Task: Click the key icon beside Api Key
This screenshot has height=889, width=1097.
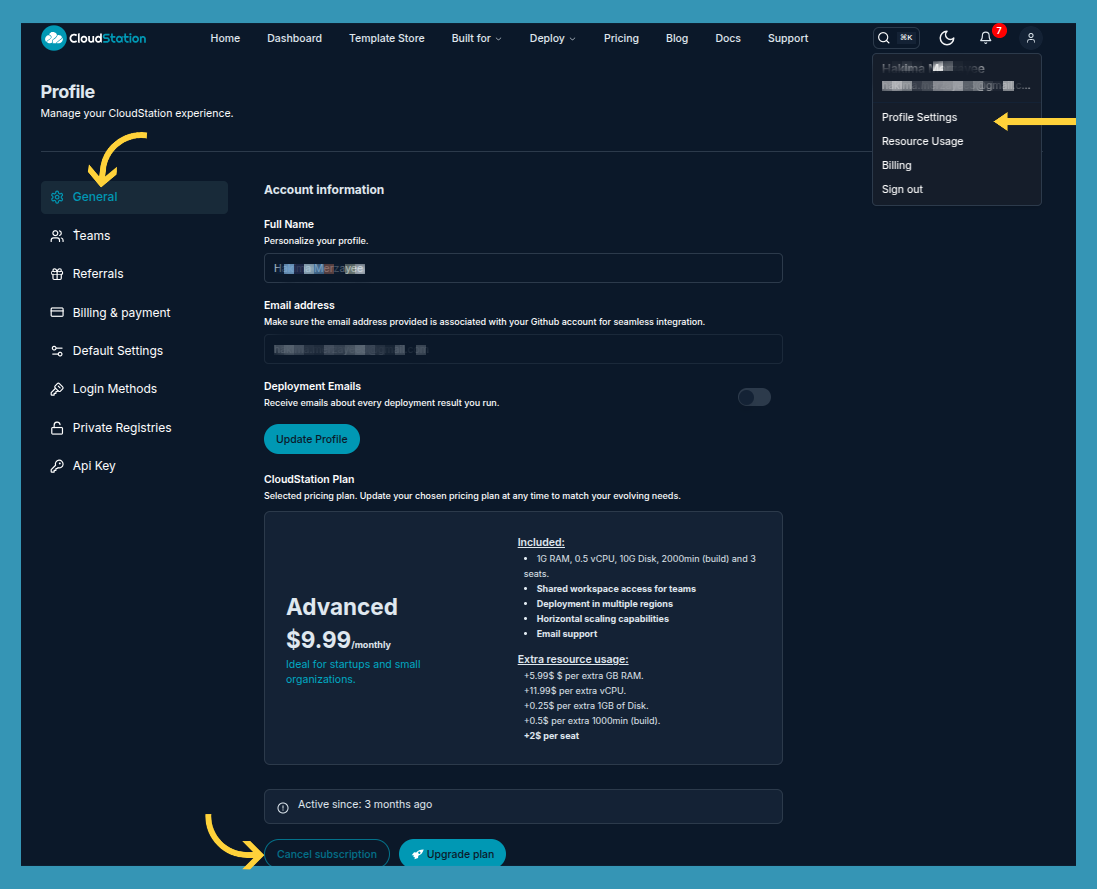Action: [x=57, y=466]
